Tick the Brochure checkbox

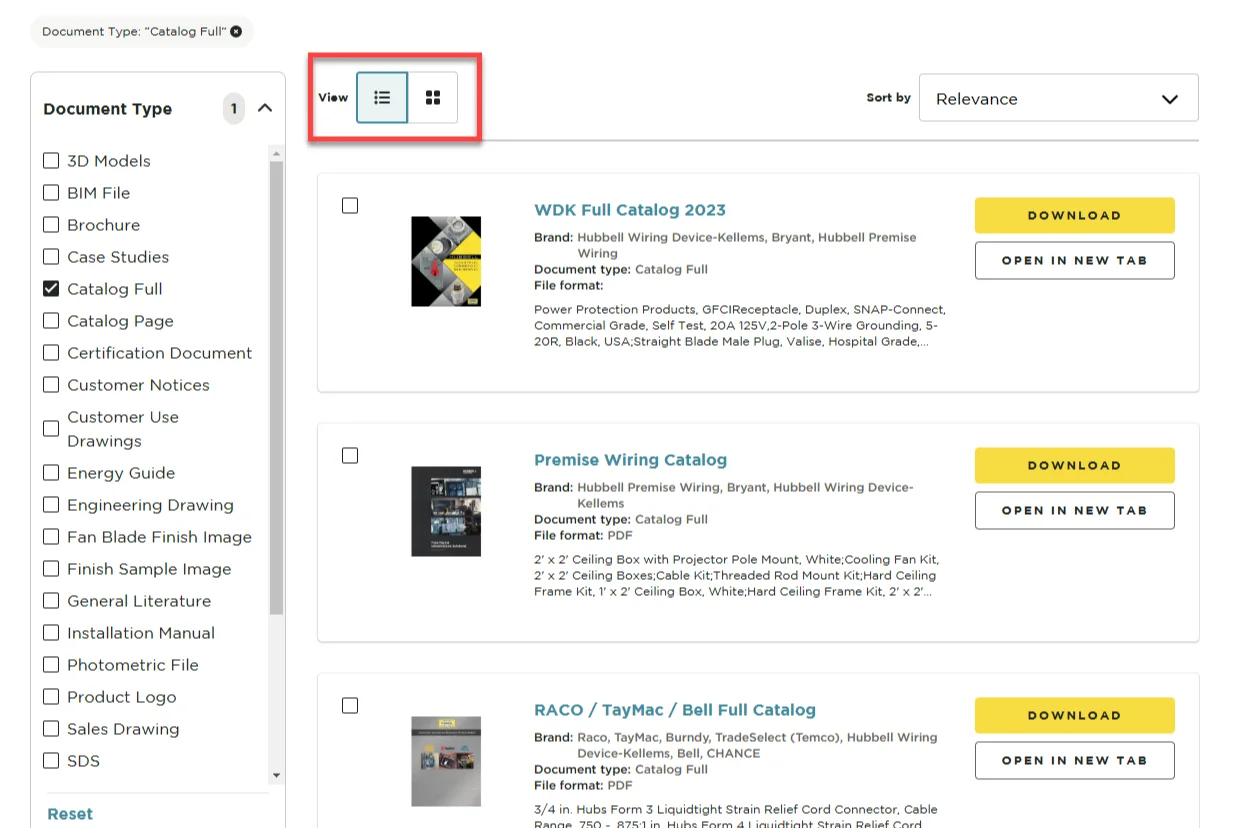click(51, 225)
